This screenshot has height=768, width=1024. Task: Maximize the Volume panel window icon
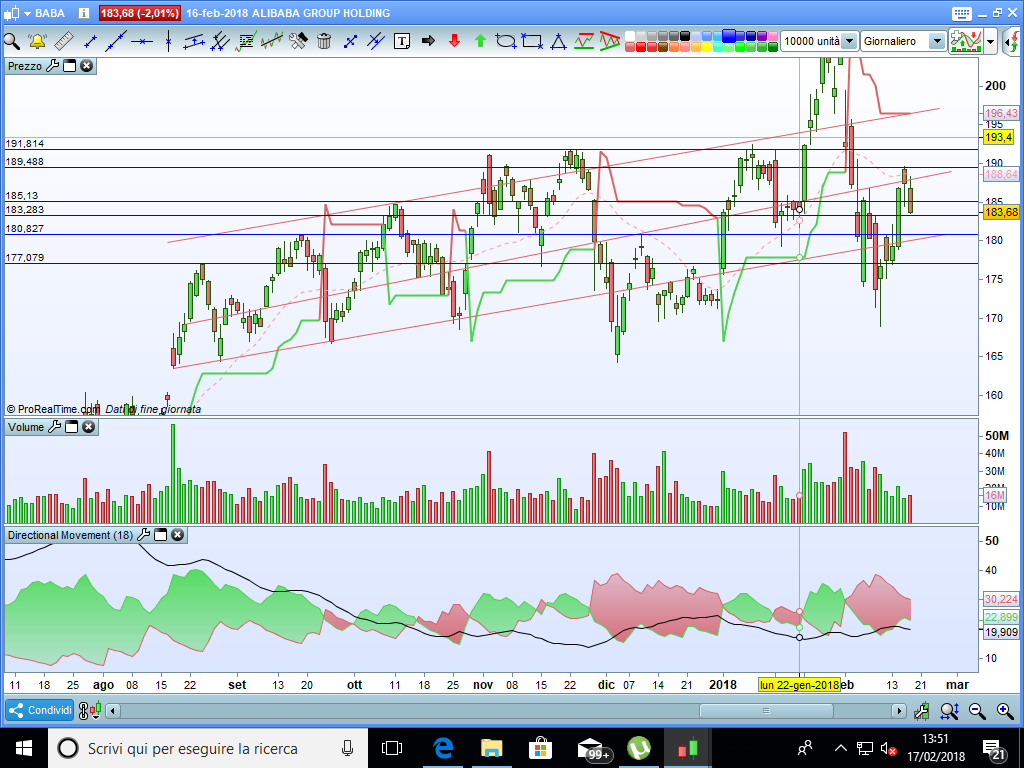pyautogui.click(x=71, y=427)
